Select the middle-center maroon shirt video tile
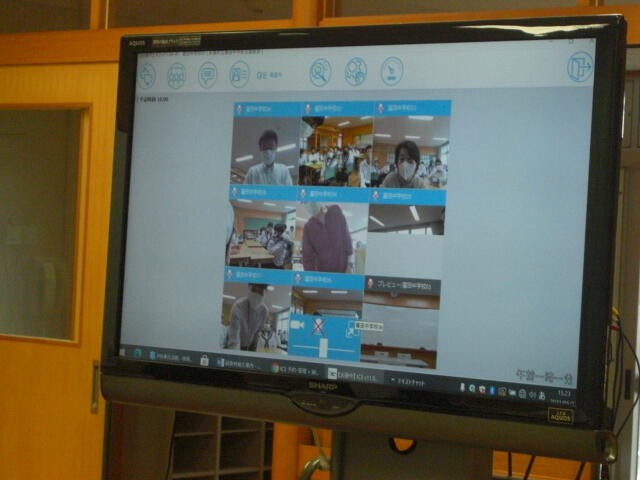The height and width of the screenshot is (480, 640). point(330,238)
